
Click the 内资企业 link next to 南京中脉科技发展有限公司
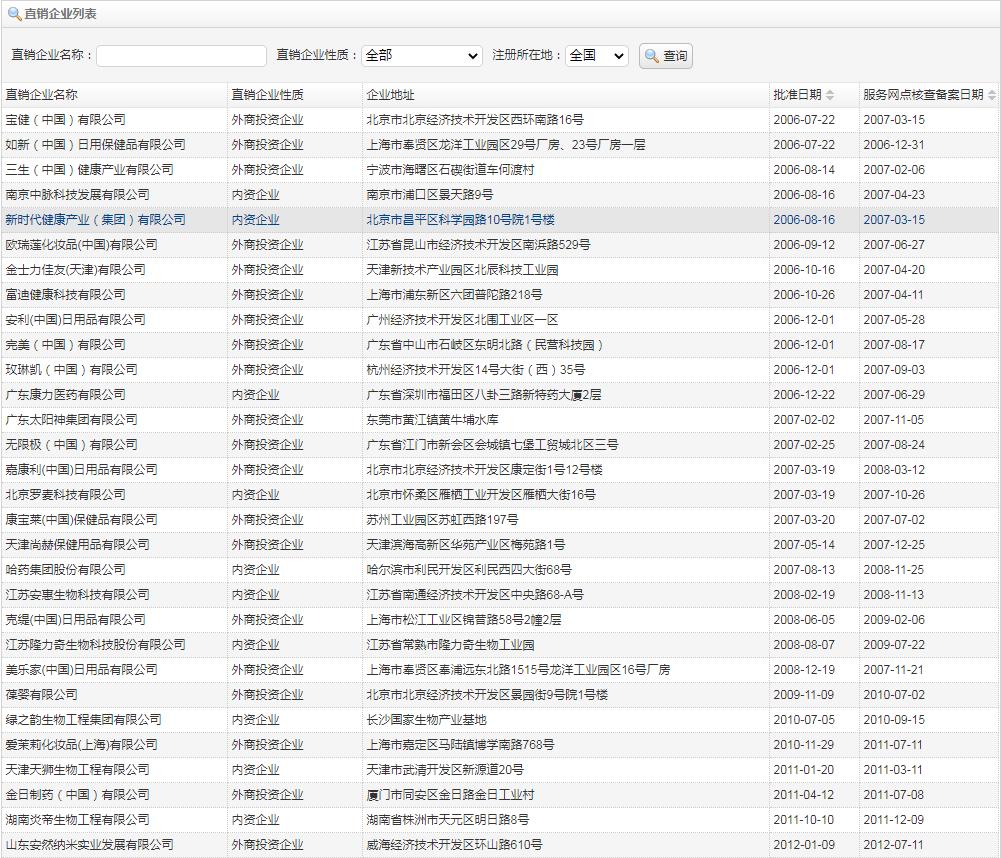(253, 194)
